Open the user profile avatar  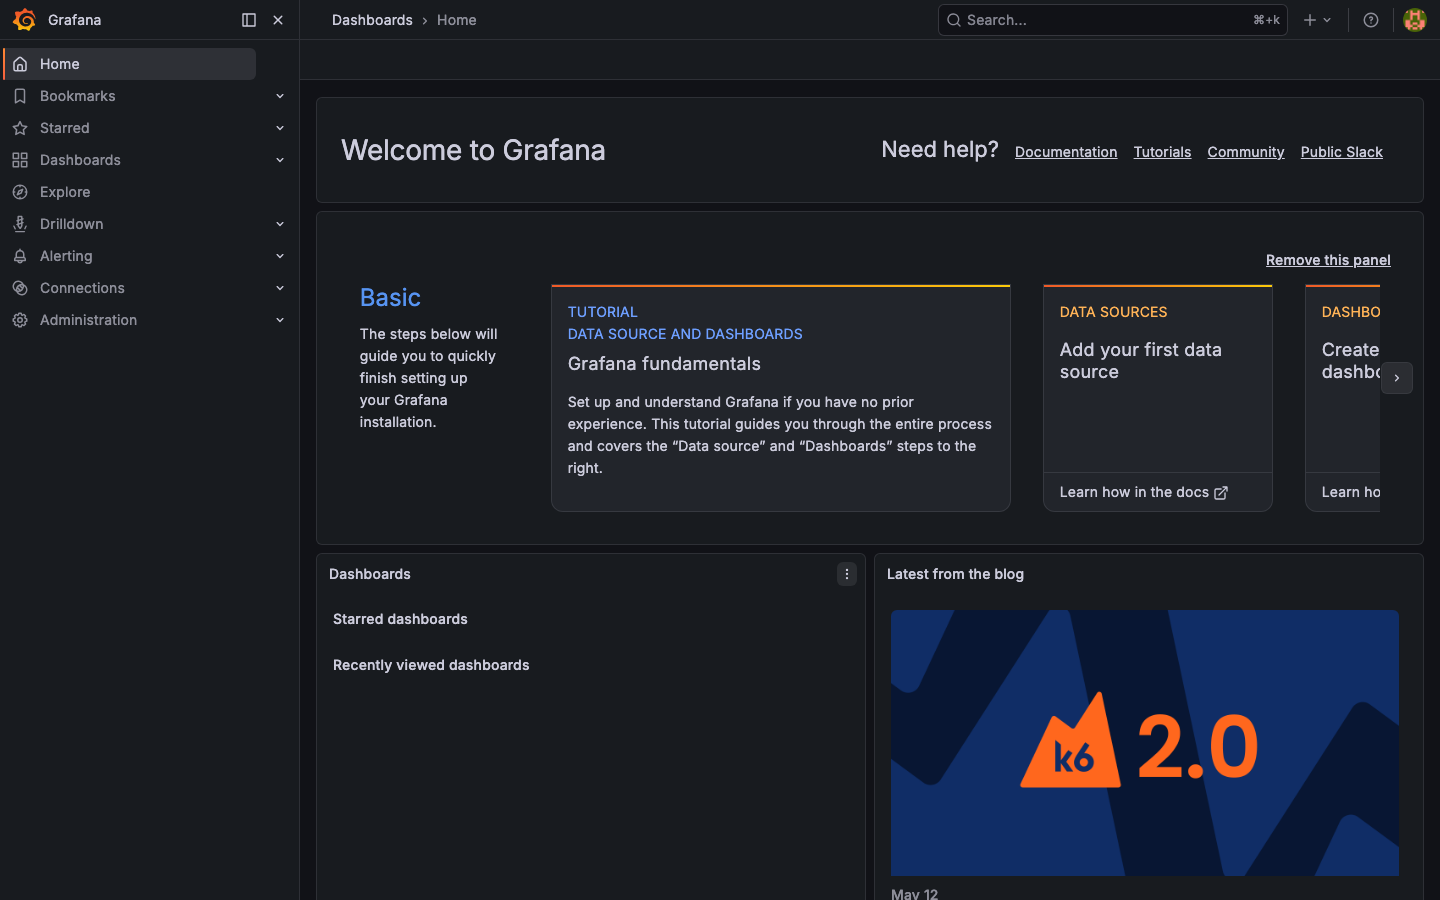click(x=1415, y=20)
